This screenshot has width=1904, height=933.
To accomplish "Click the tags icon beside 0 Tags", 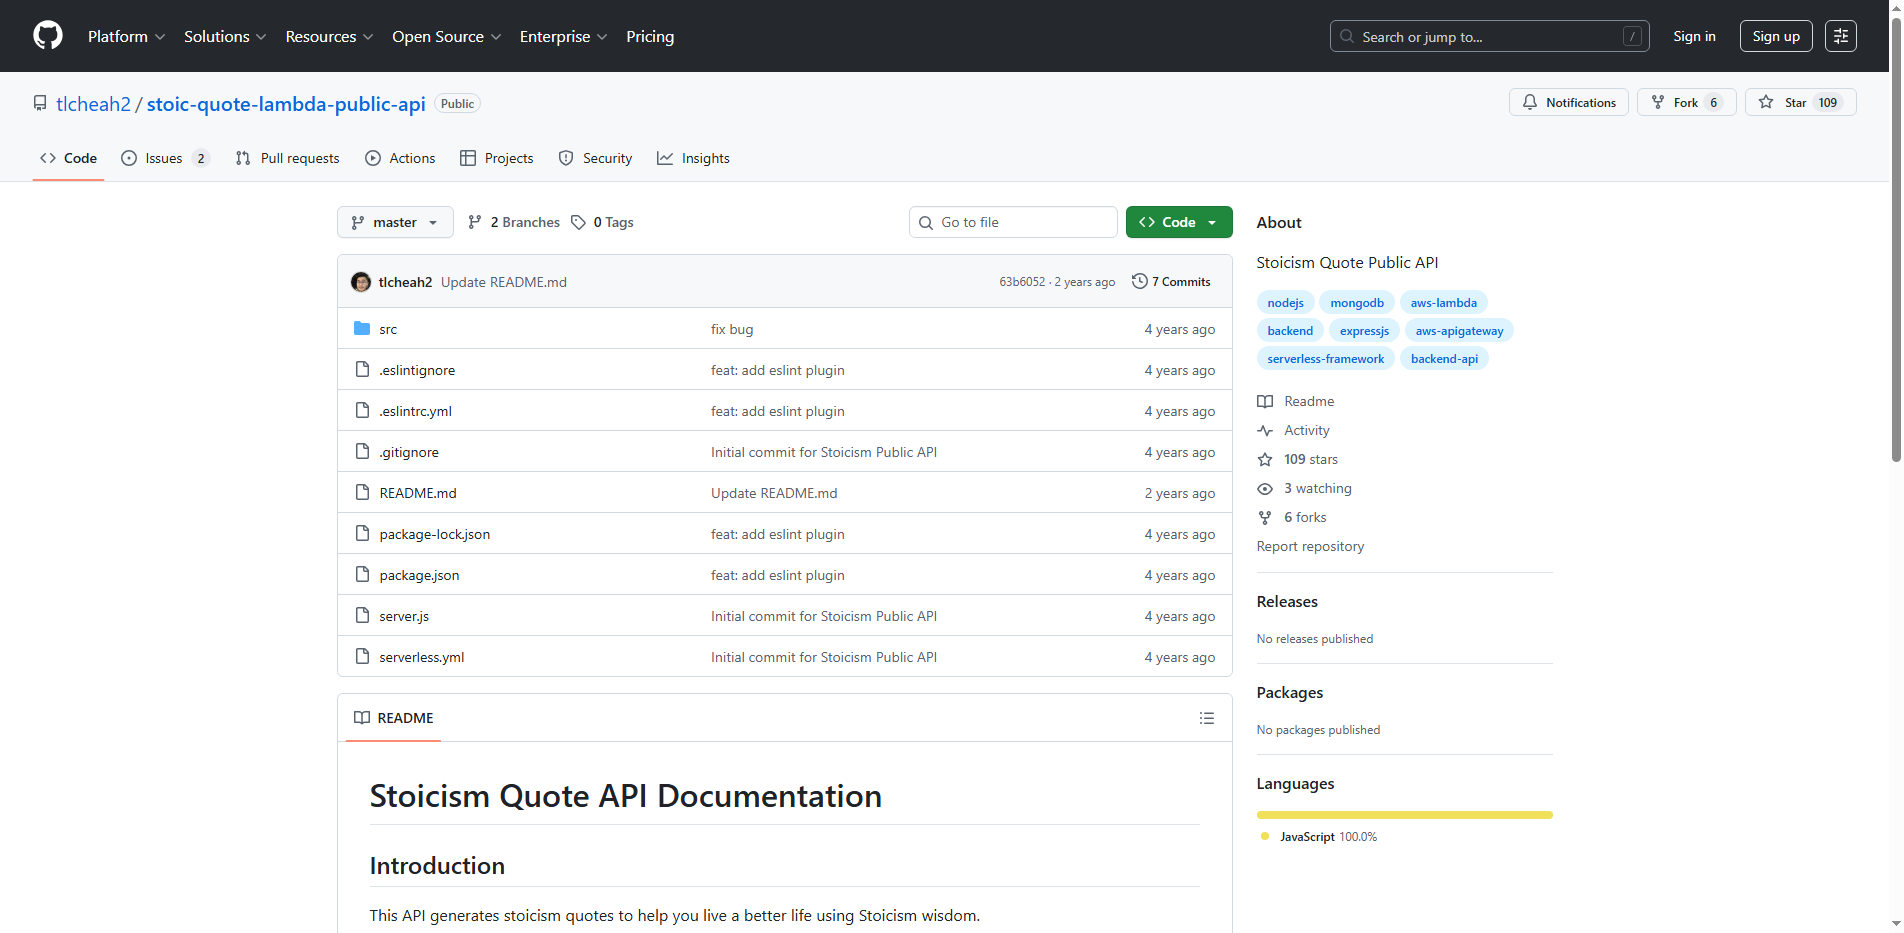I will pos(578,222).
